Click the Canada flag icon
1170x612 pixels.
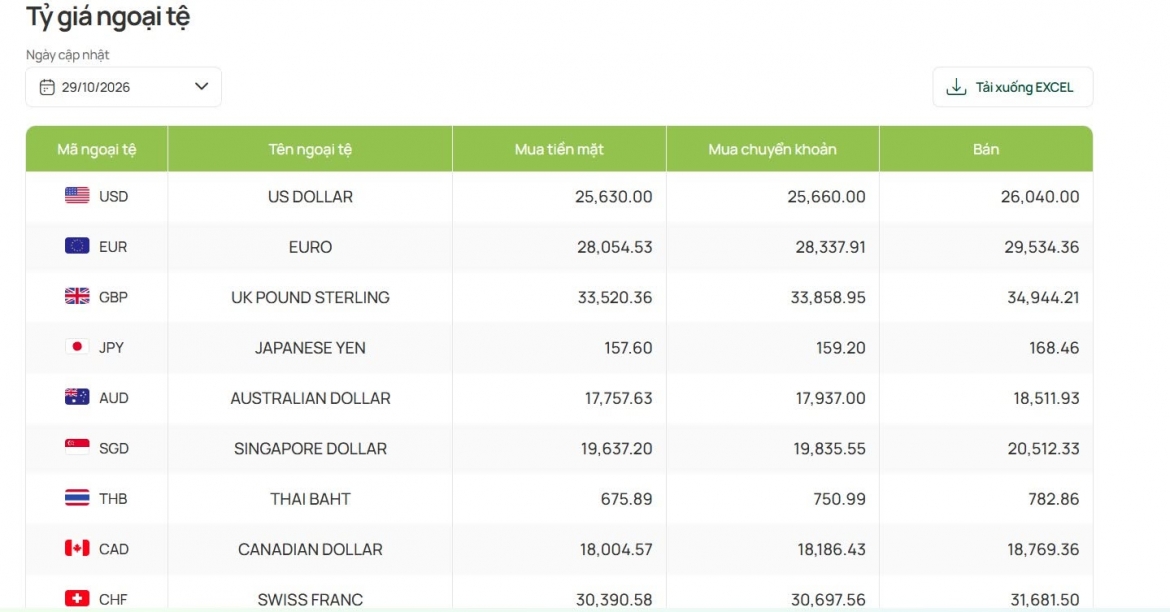click(x=77, y=548)
